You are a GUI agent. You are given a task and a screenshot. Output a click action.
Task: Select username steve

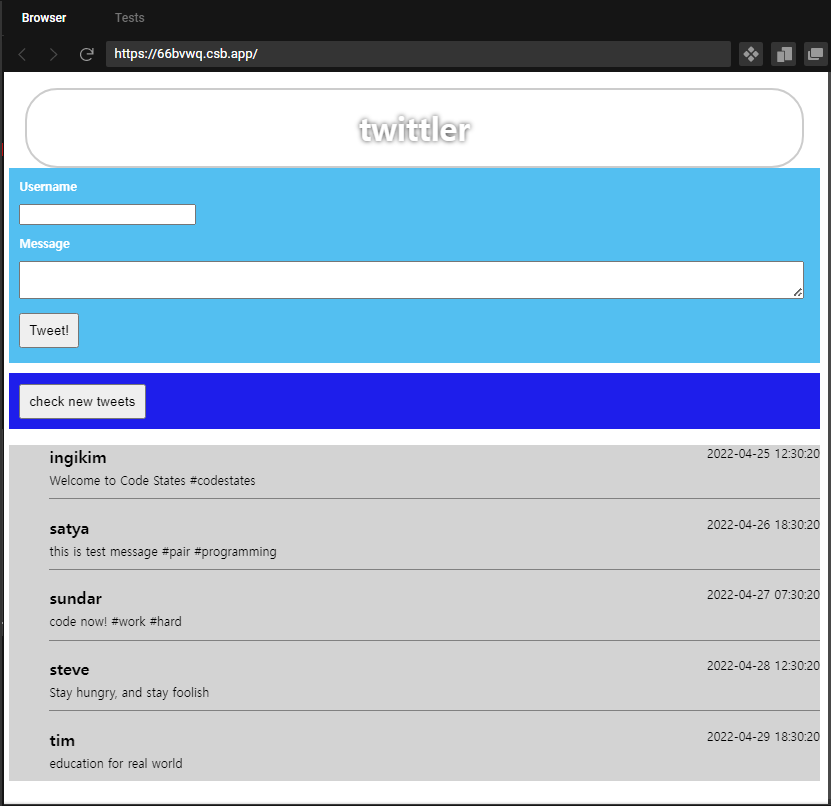(69, 669)
